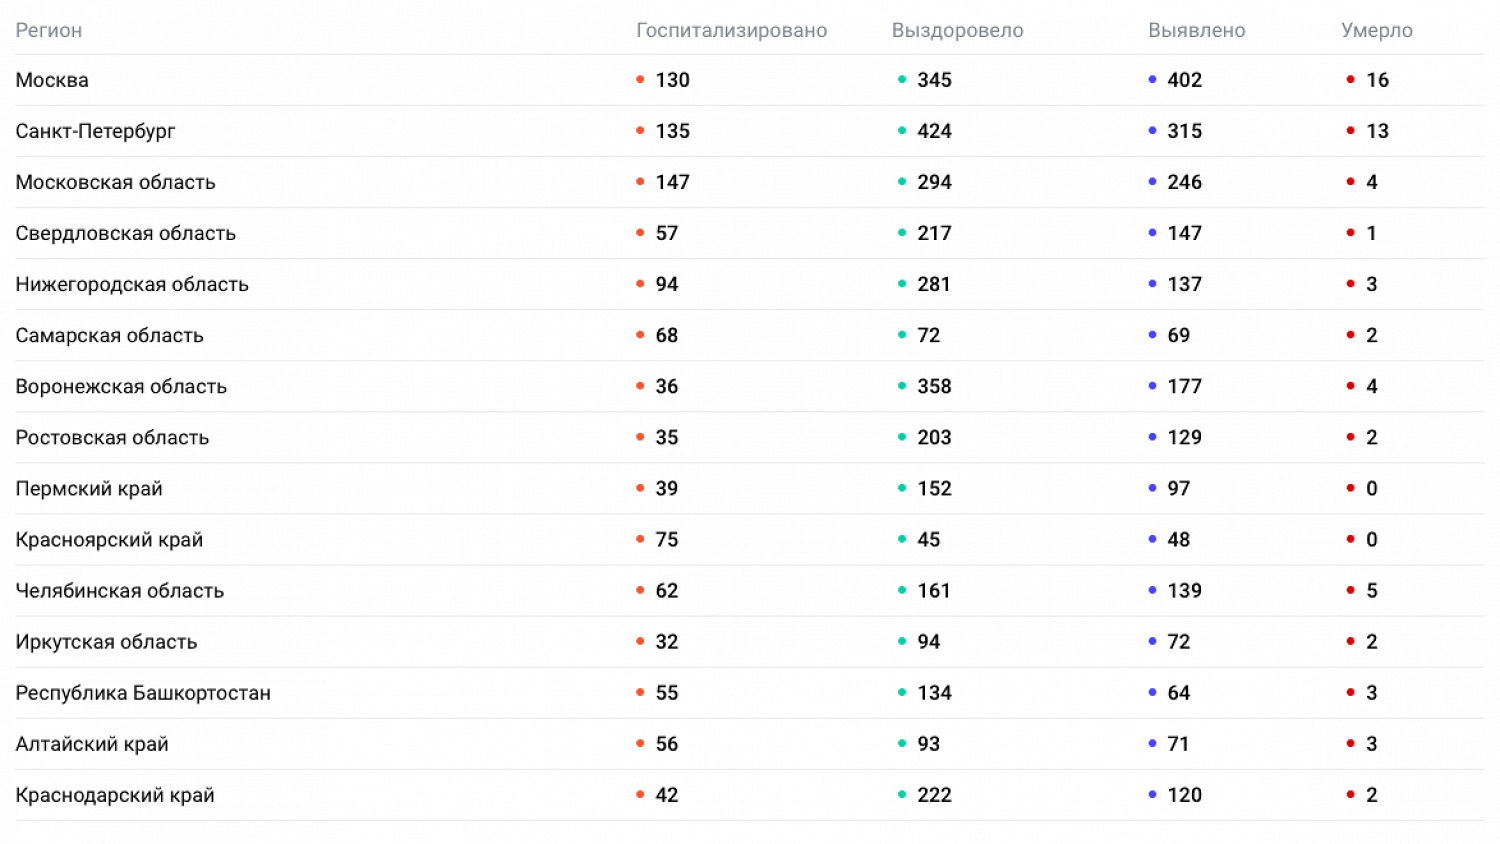The image size is (1500, 844).
Task: Click blue dot beside 97 Пермский край
Action: click(1152, 488)
